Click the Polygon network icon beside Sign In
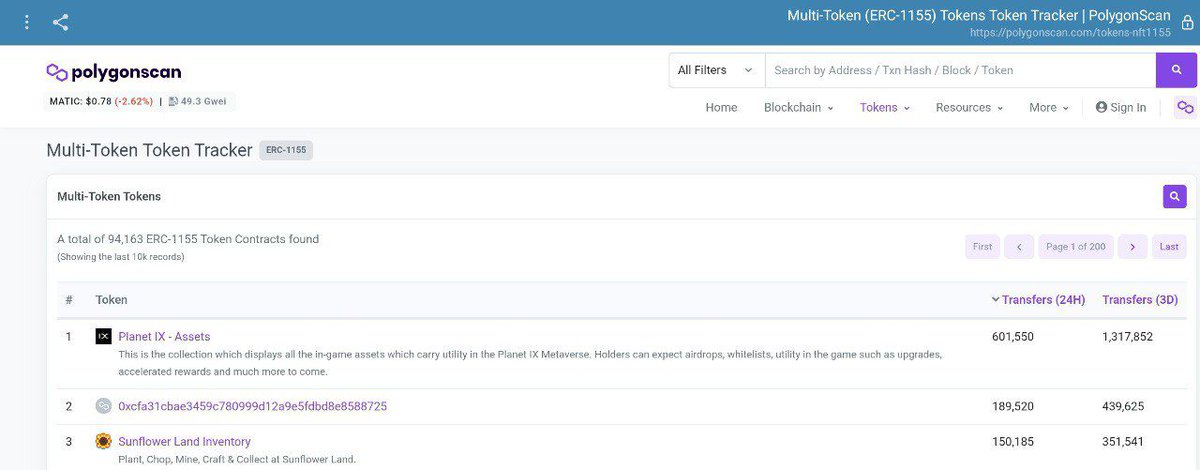 pyautogui.click(x=1185, y=107)
